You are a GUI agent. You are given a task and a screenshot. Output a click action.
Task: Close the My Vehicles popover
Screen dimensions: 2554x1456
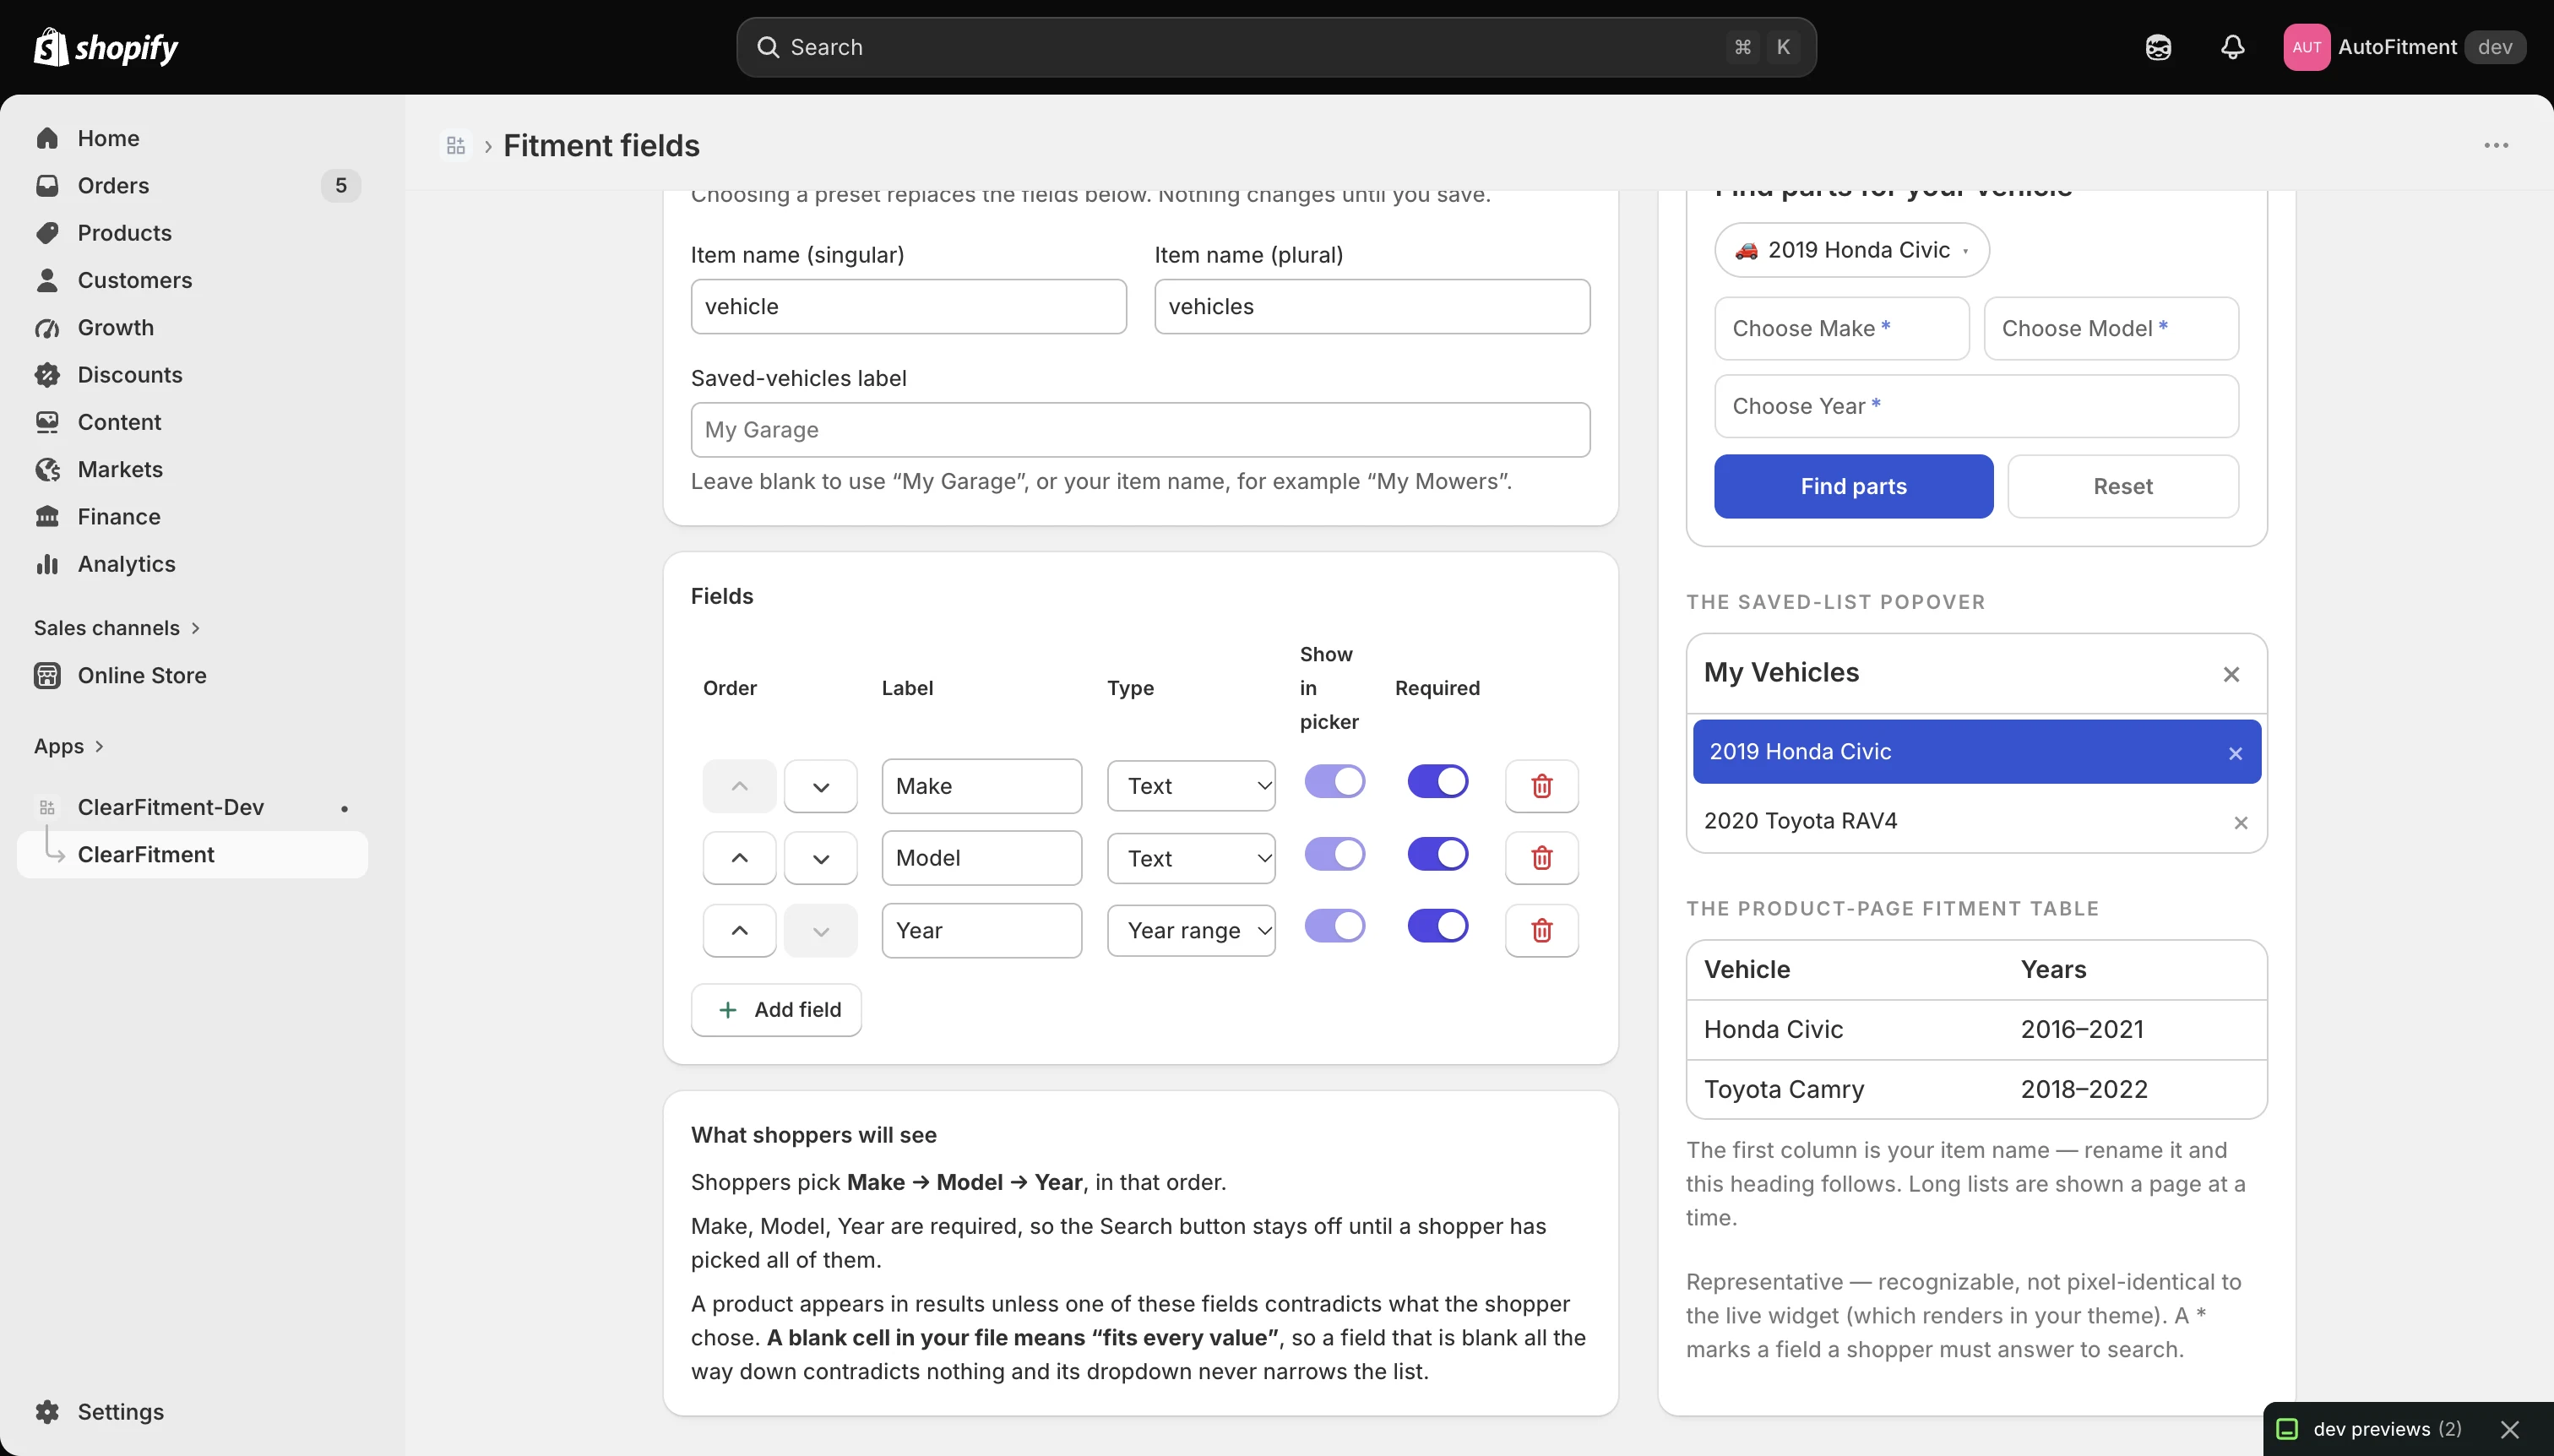click(2231, 674)
